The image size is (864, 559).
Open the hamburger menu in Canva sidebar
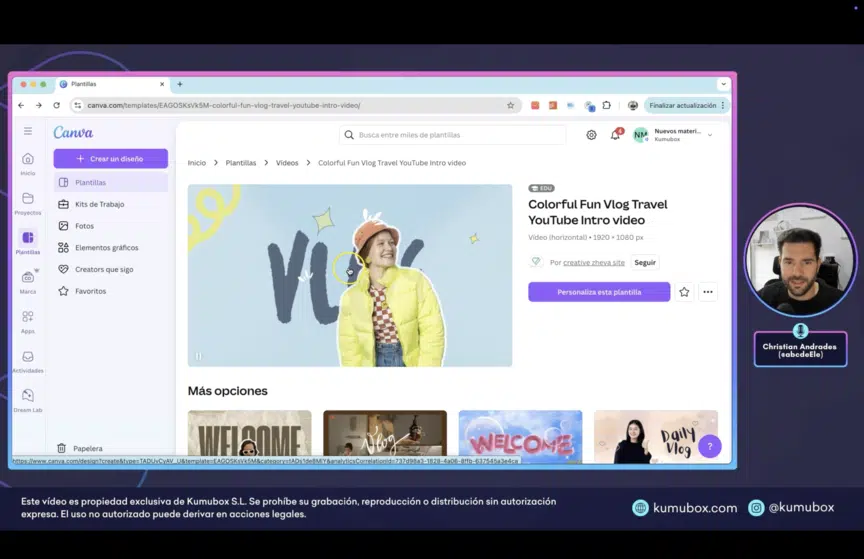point(28,131)
